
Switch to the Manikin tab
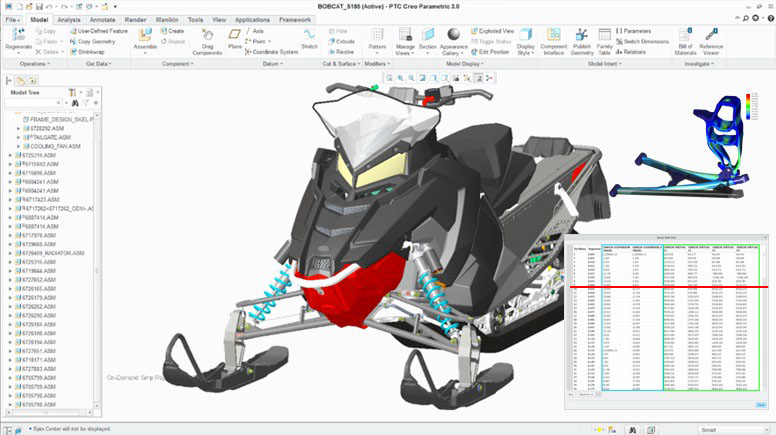(167, 20)
